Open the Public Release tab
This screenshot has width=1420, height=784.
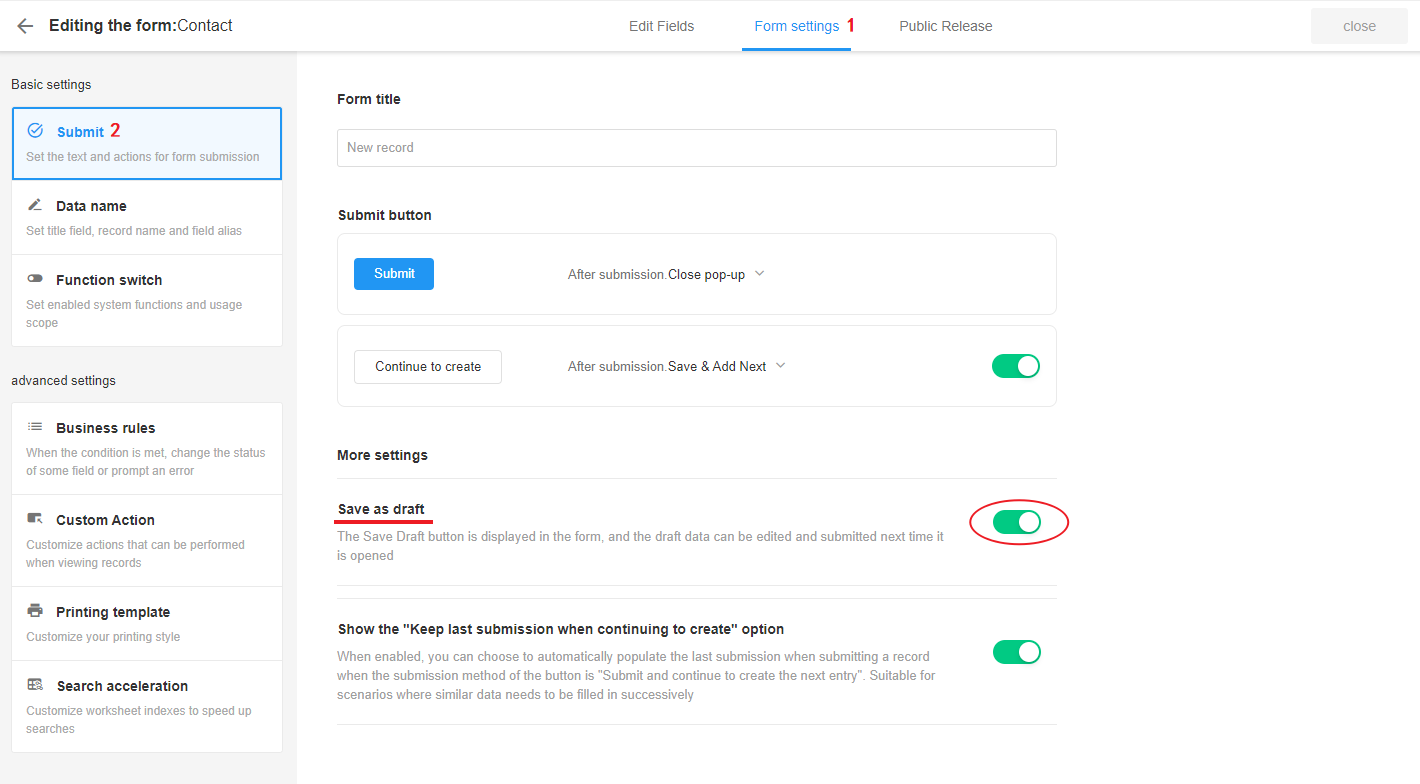[x=945, y=26]
